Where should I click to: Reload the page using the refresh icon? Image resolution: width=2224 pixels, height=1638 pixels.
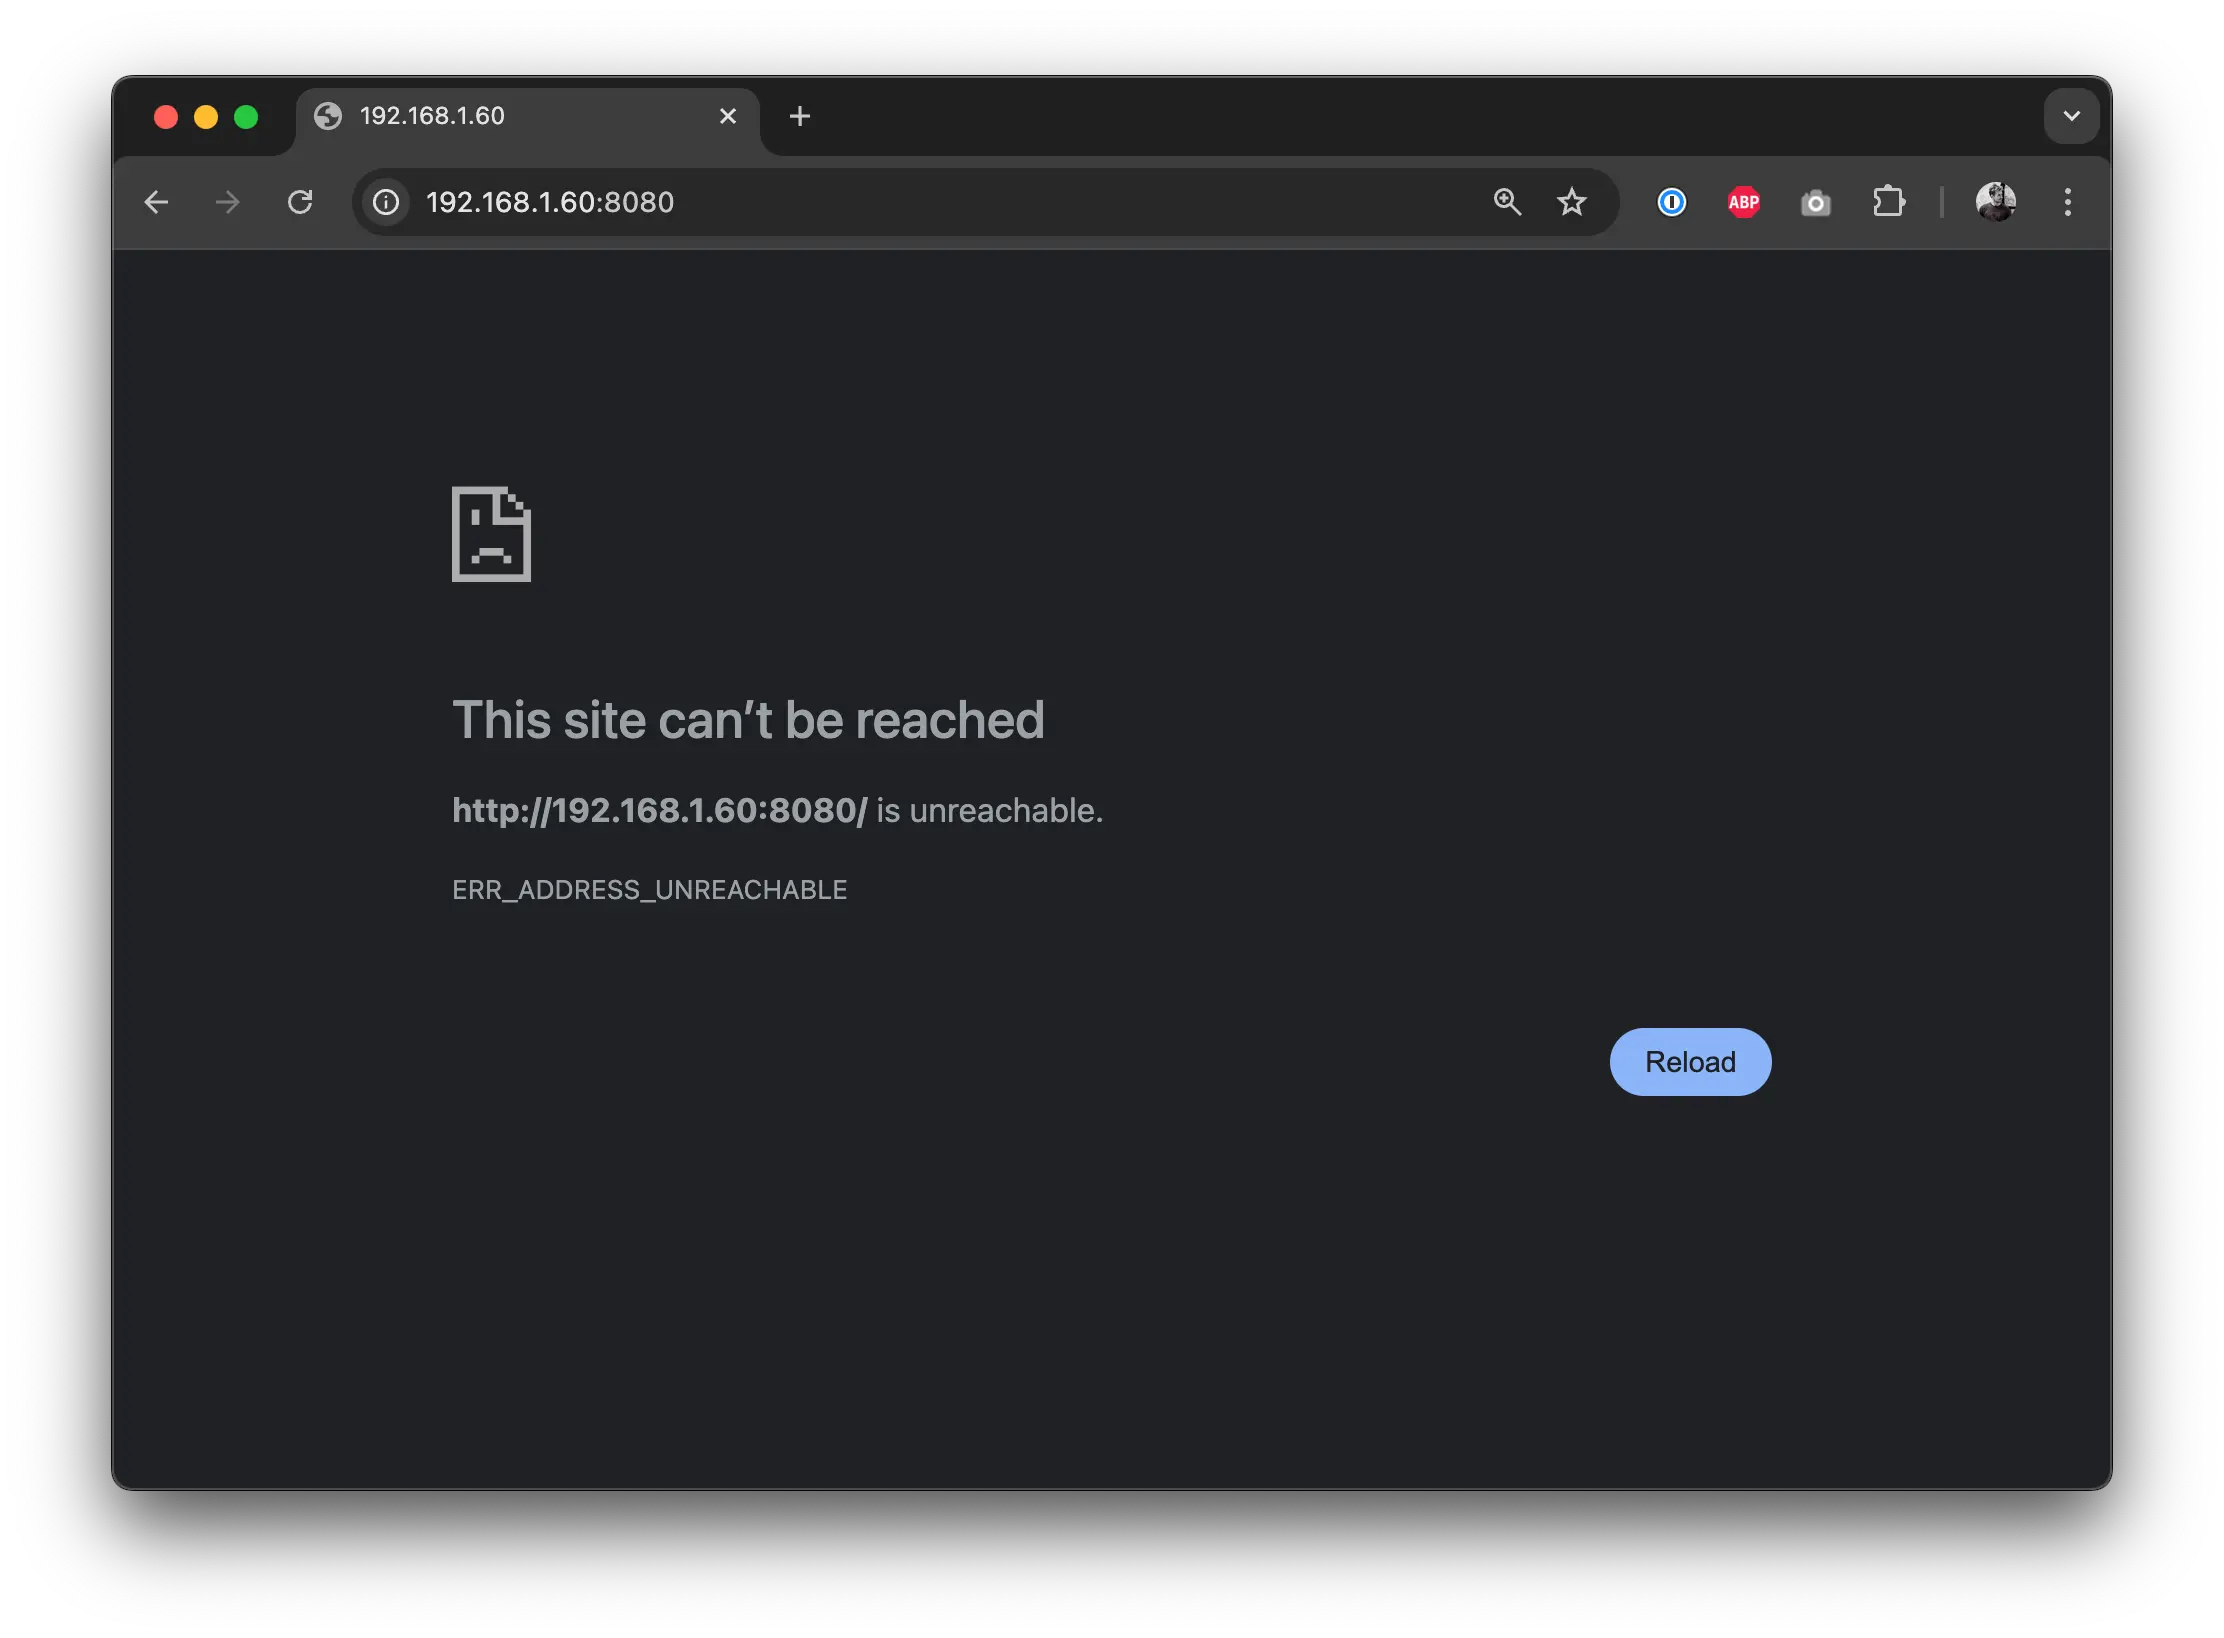(x=301, y=202)
